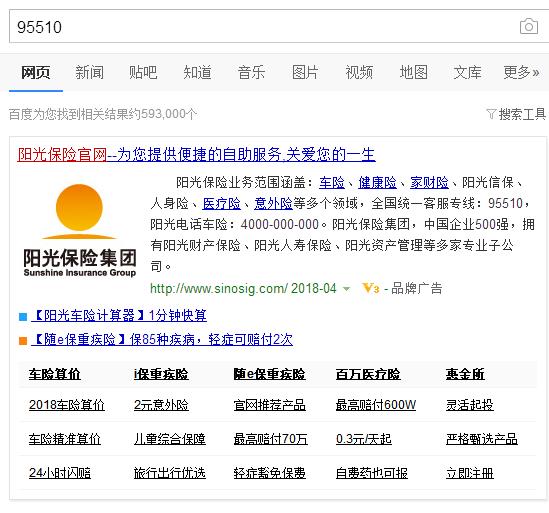Open the 最高赔付600W link

(x=376, y=405)
